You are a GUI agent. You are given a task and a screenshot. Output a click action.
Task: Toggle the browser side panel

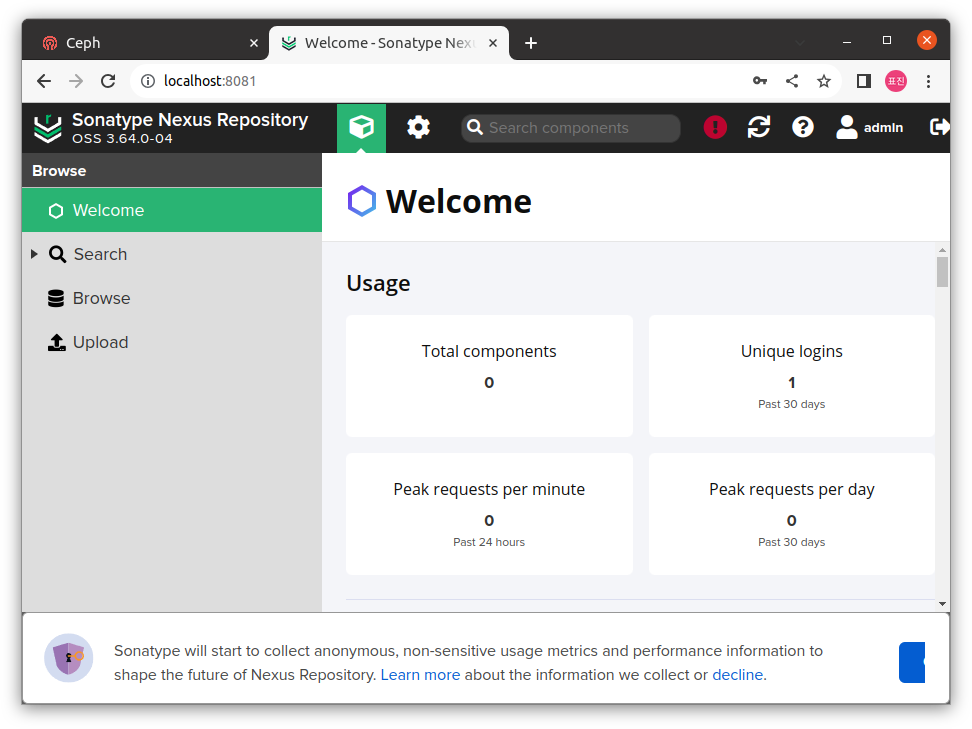(864, 81)
